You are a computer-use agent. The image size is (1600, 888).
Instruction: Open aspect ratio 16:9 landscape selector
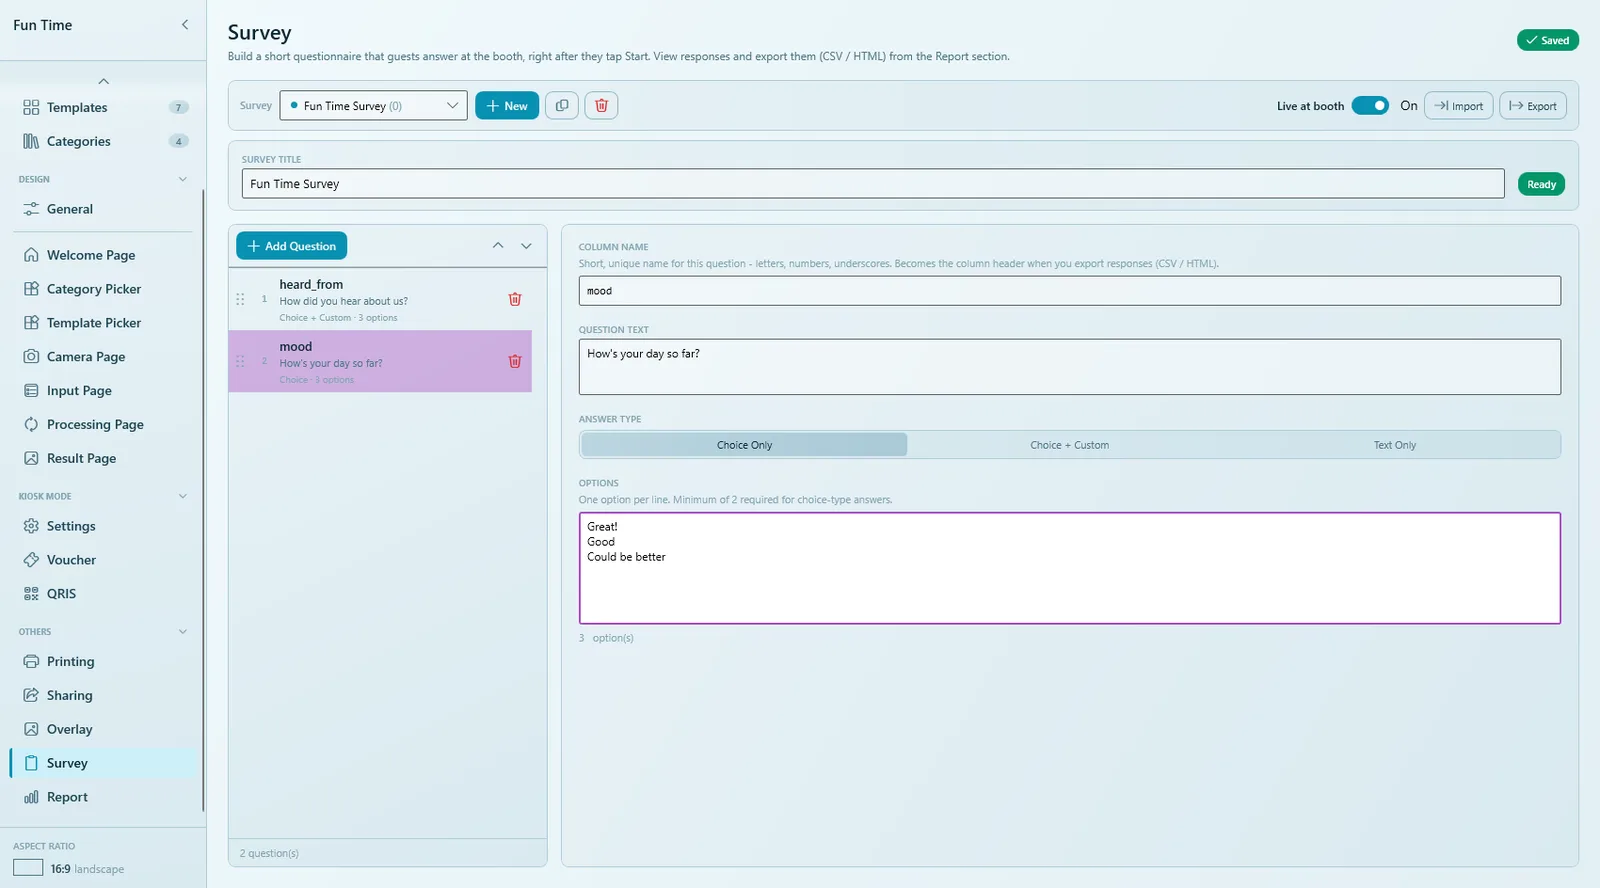click(69, 868)
